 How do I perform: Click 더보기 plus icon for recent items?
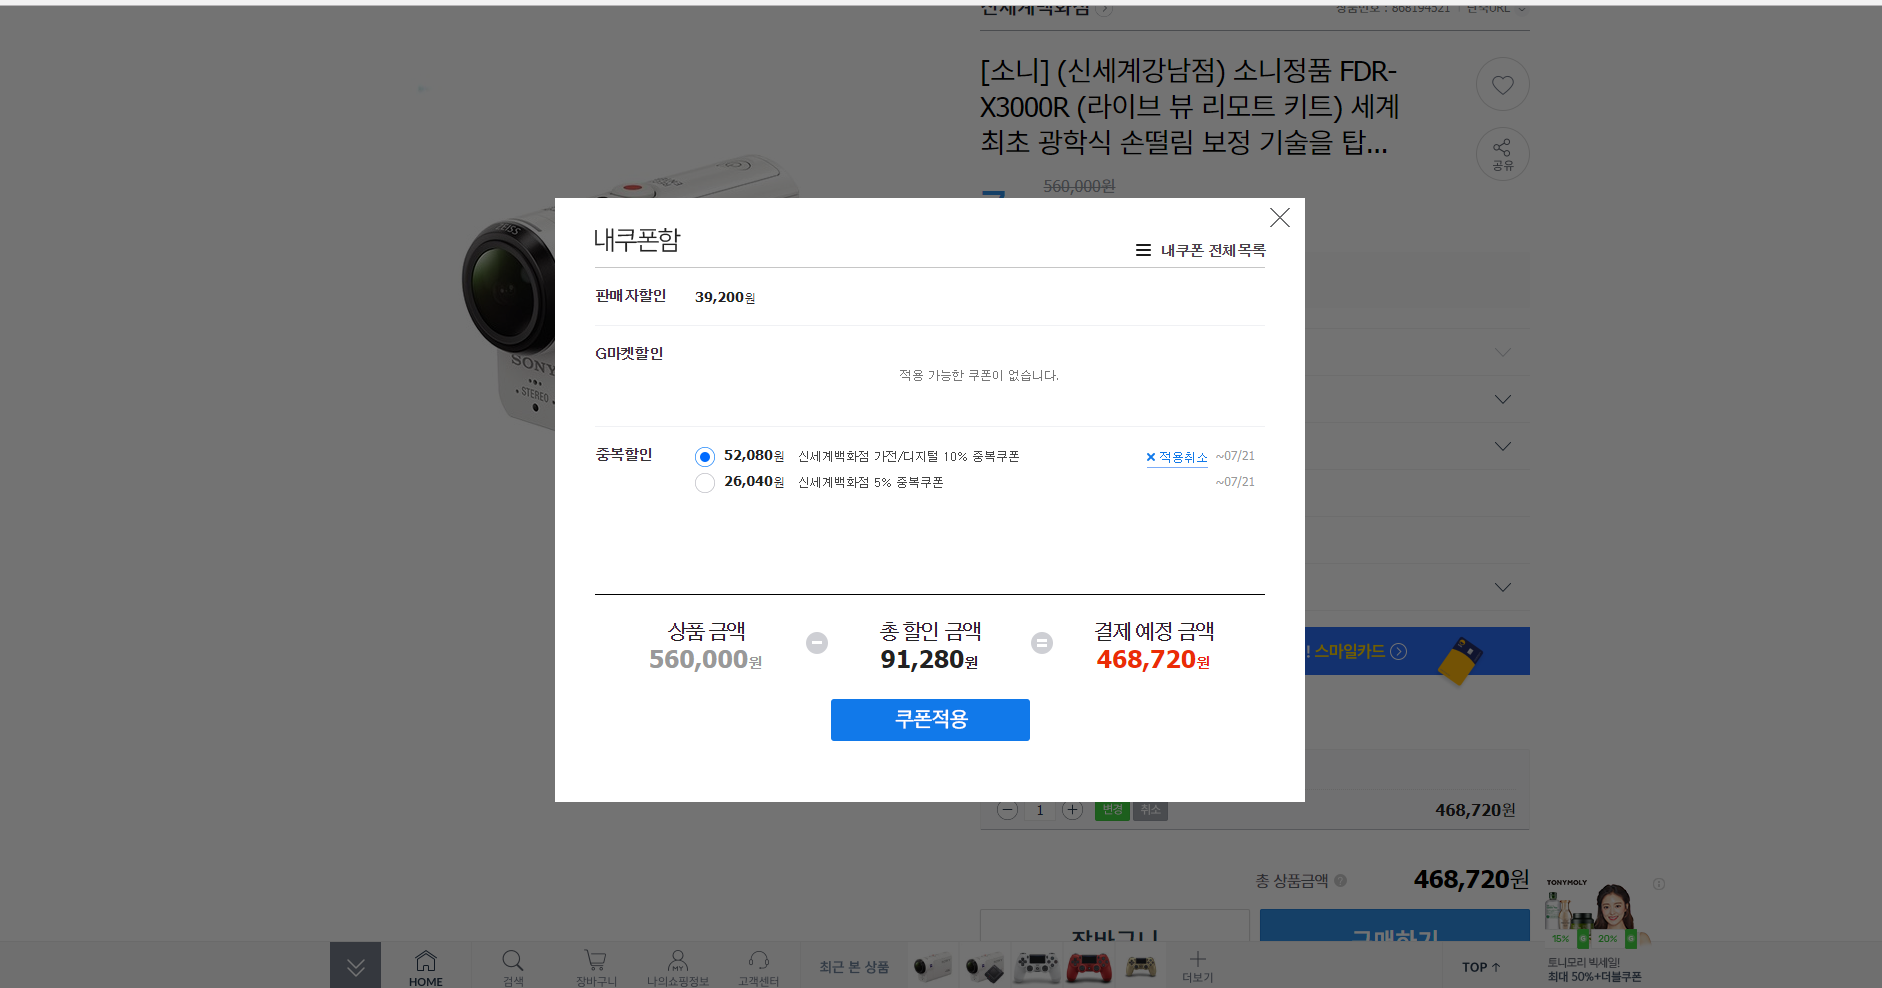click(1197, 965)
